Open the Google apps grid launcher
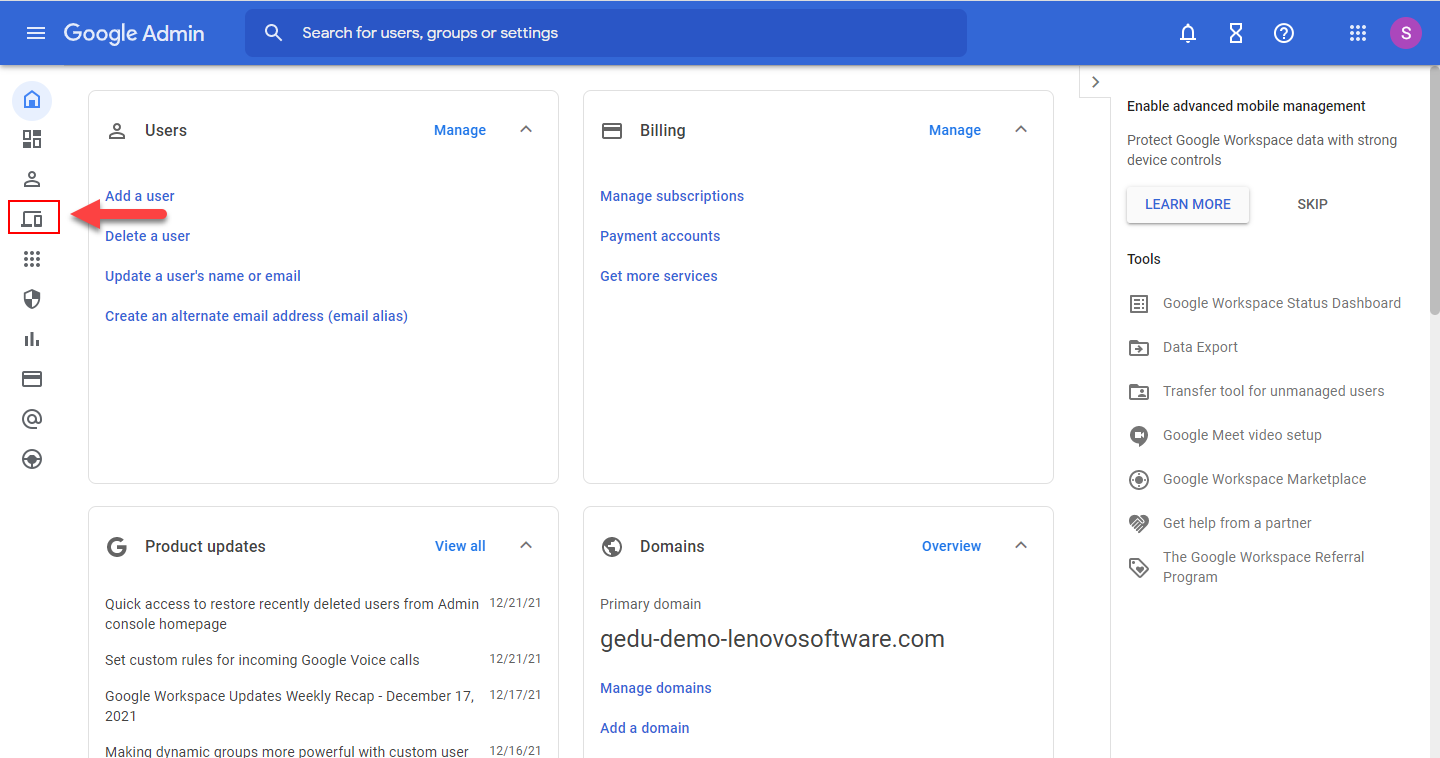Image resolution: width=1440 pixels, height=758 pixels. [x=1357, y=33]
